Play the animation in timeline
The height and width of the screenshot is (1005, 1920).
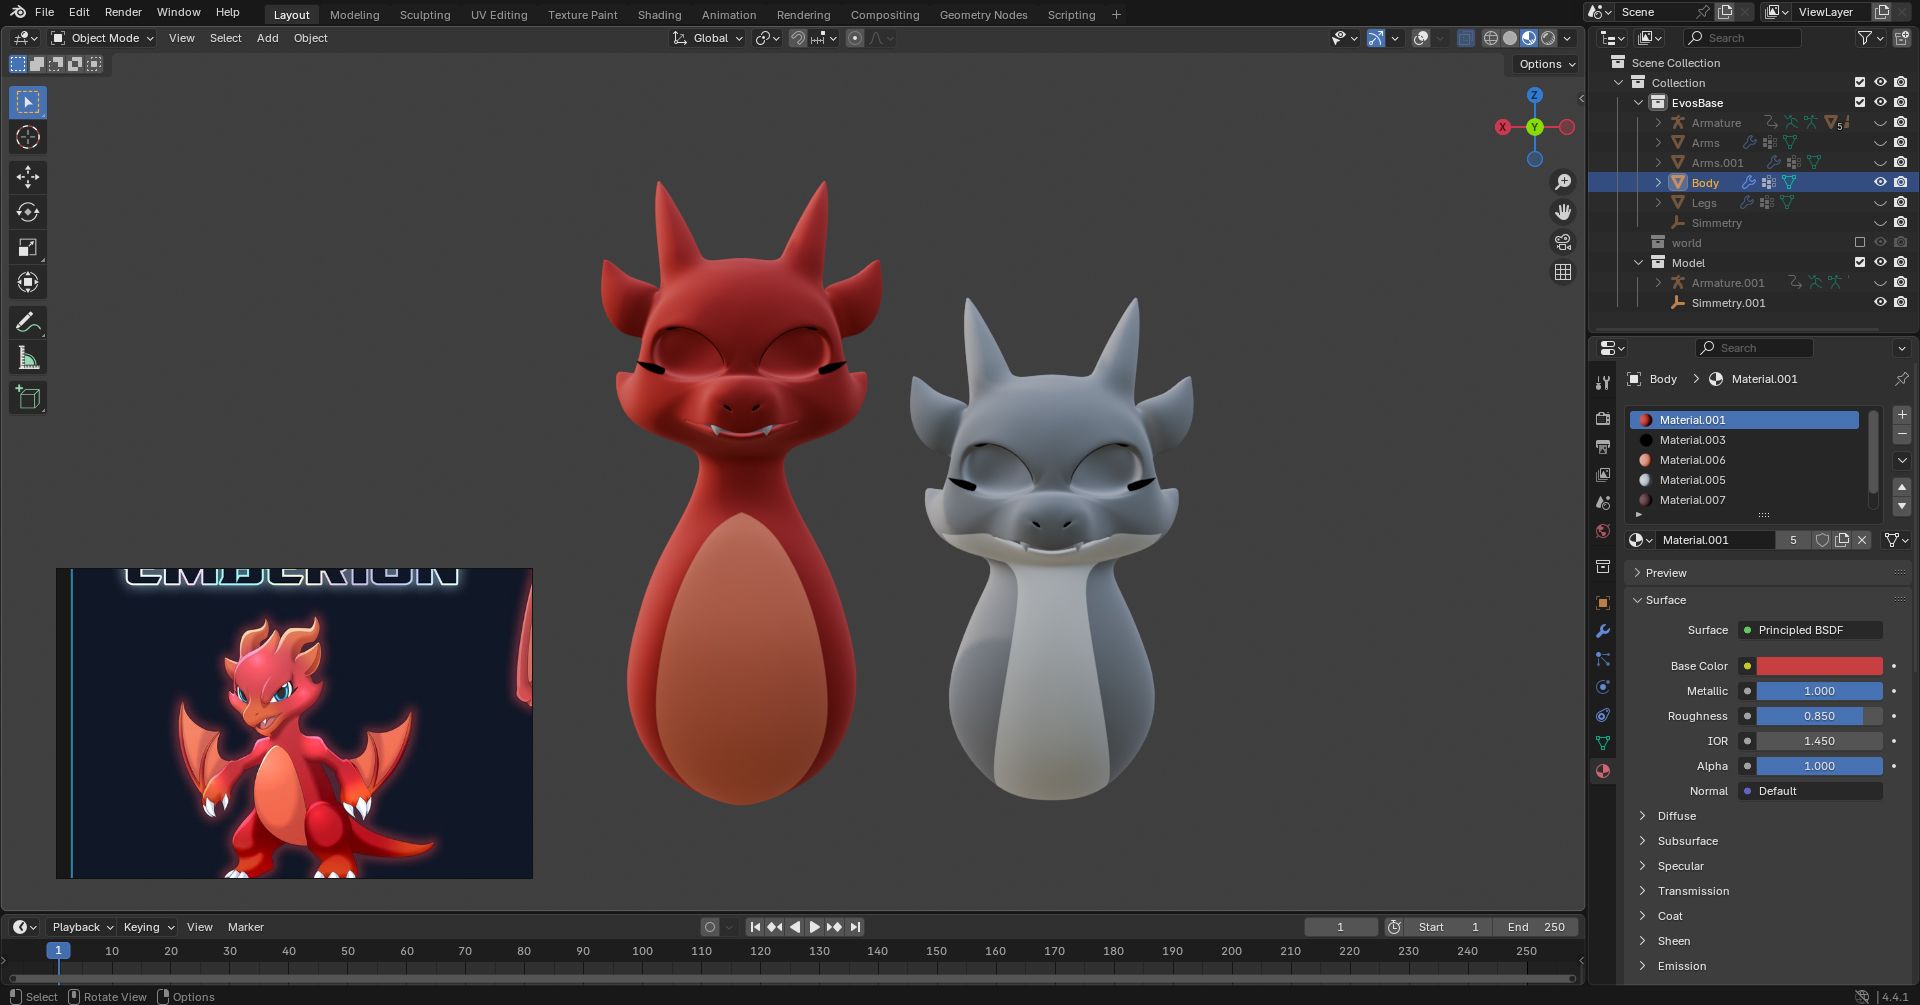(814, 927)
